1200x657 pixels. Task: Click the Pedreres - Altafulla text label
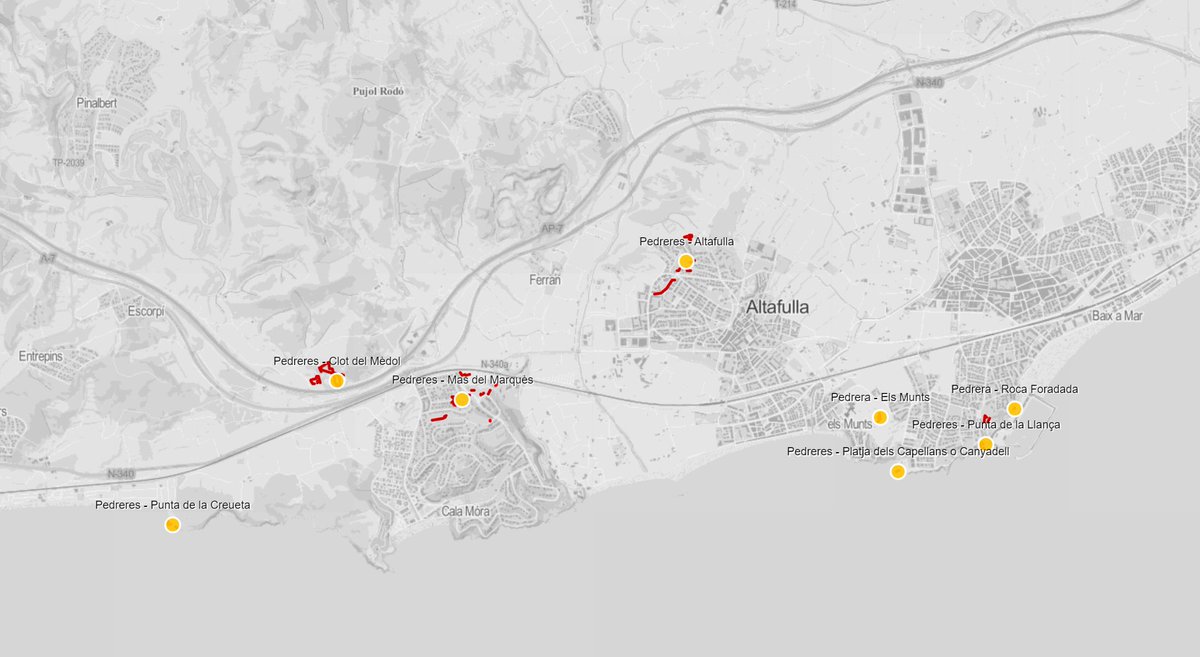point(687,242)
